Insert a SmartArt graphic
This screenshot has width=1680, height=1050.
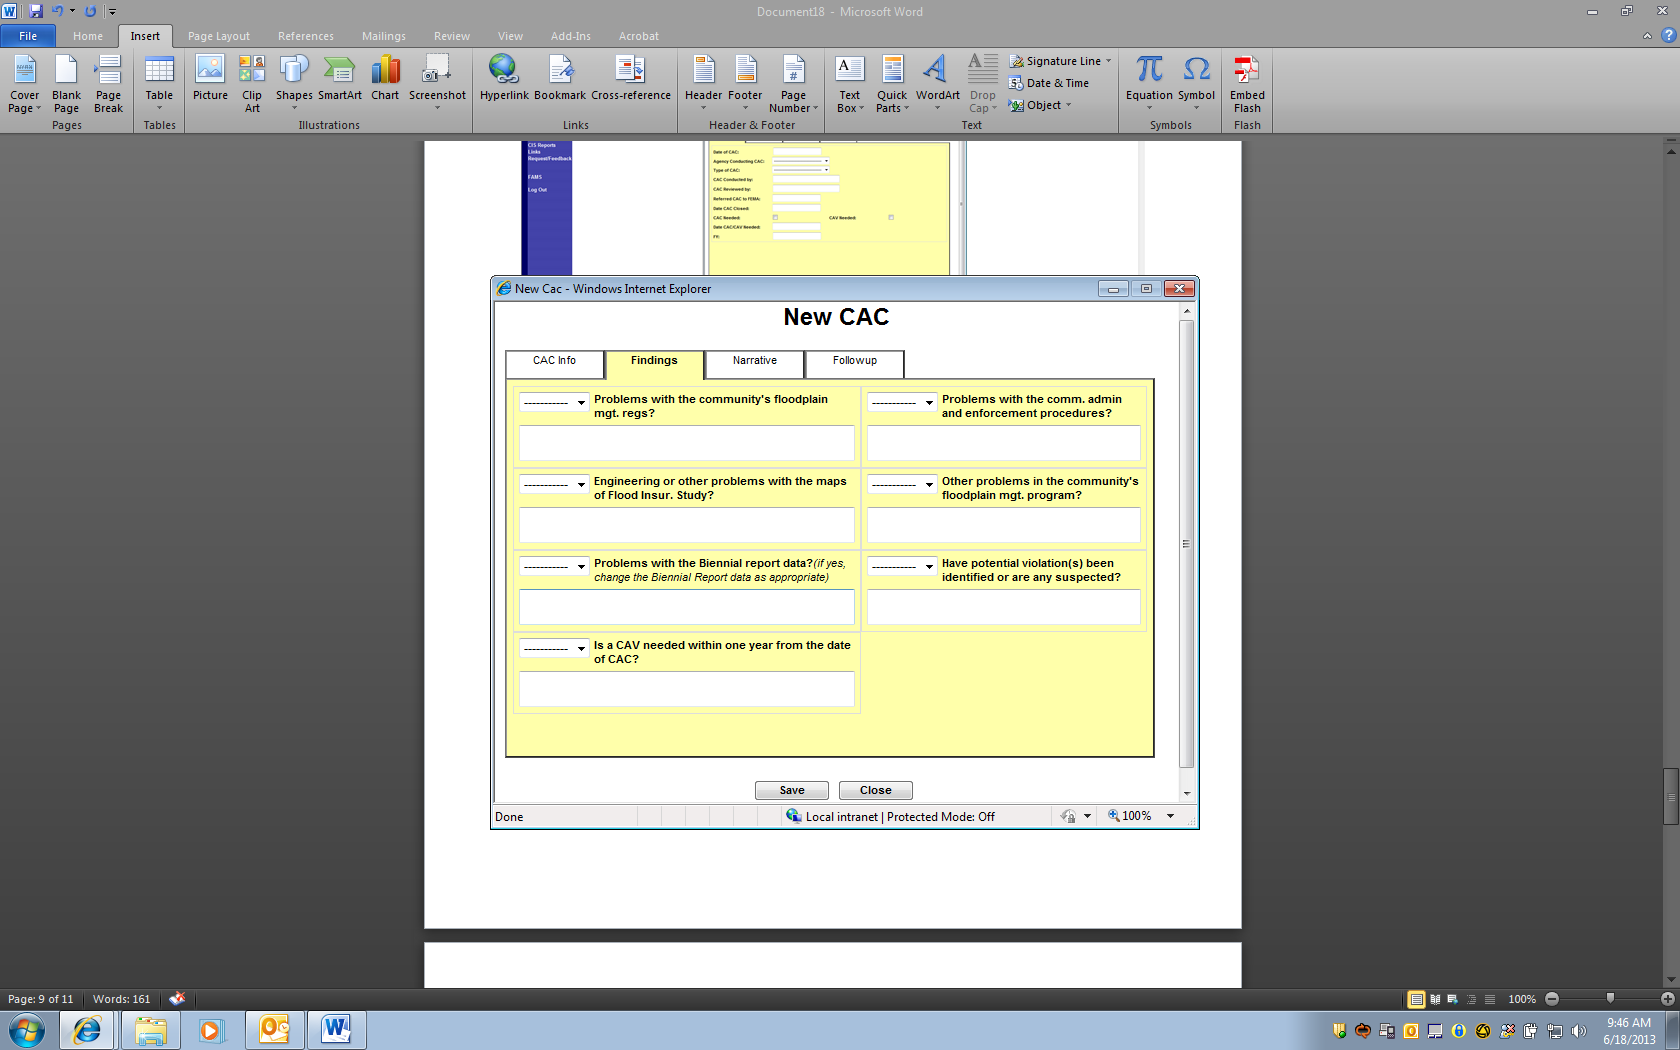coord(340,80)
